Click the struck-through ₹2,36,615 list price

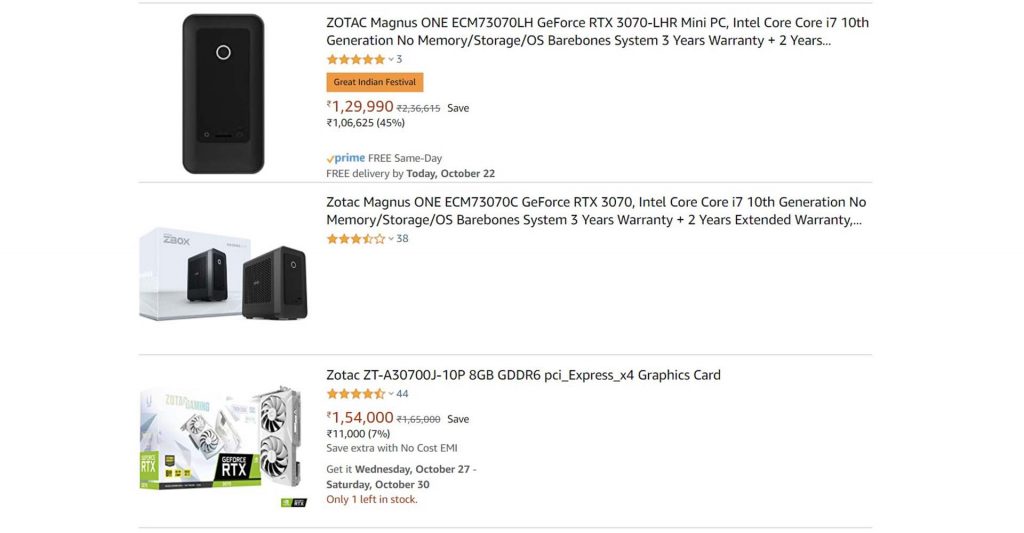click(x=418, y=108)
